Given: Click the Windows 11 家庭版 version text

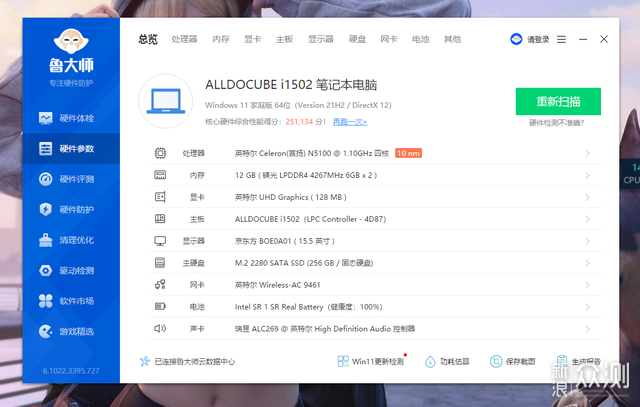Looking at the screenshot, I should pyautogui.click(x=298, y=105).
